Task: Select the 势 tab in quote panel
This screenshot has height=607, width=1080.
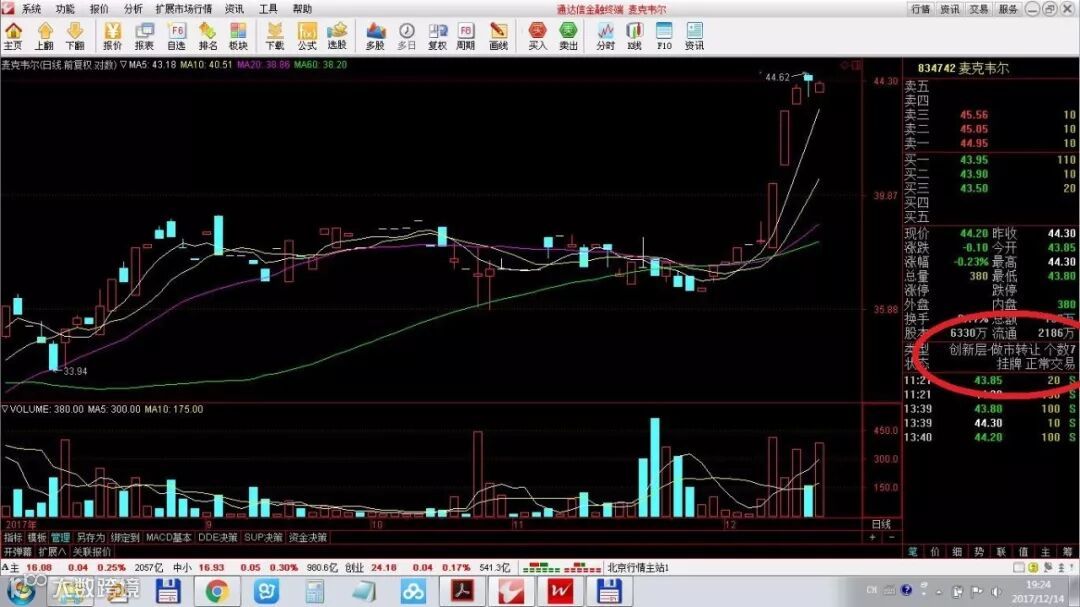Action: pyautogui.click(x=979, y=552)
